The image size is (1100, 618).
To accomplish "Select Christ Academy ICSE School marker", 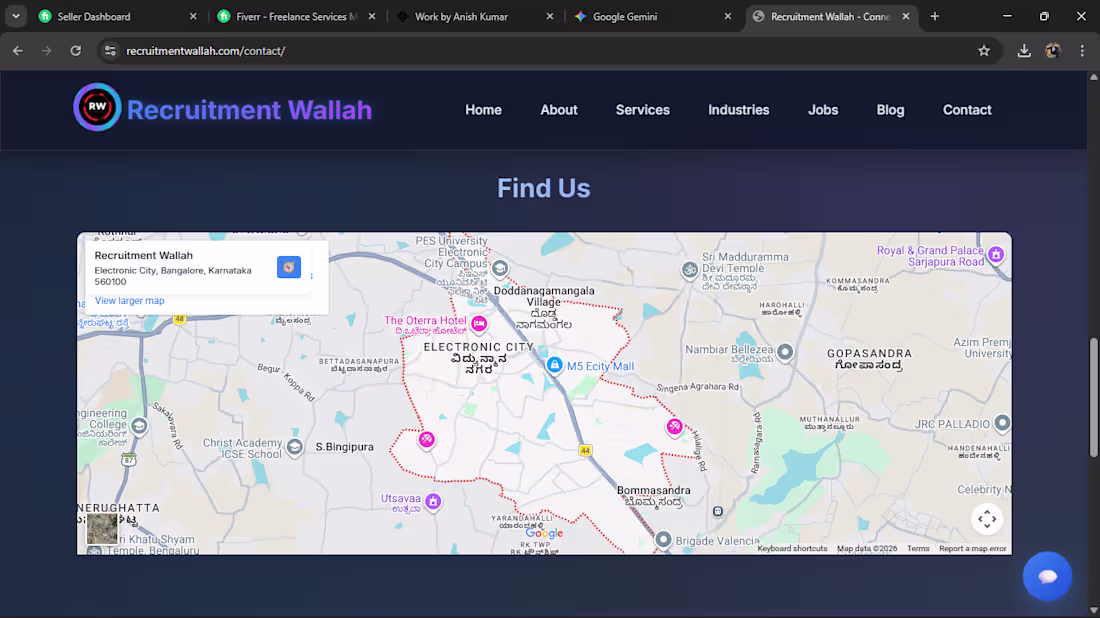I will pos(295,447).
